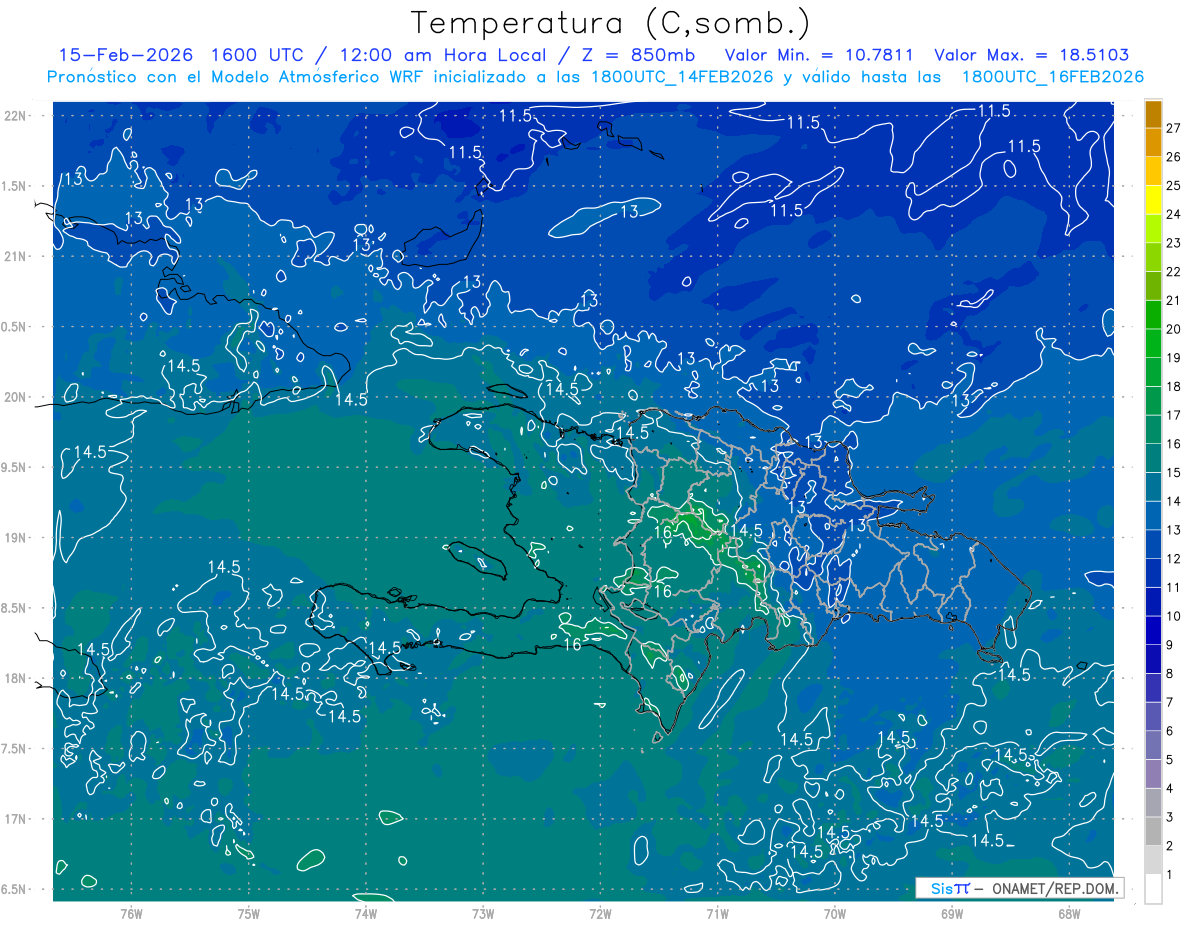The height and width of the screenshot is (927, 1200).
Task: Click the "68W" longitude axis label
Action: tap(1069, 914)
